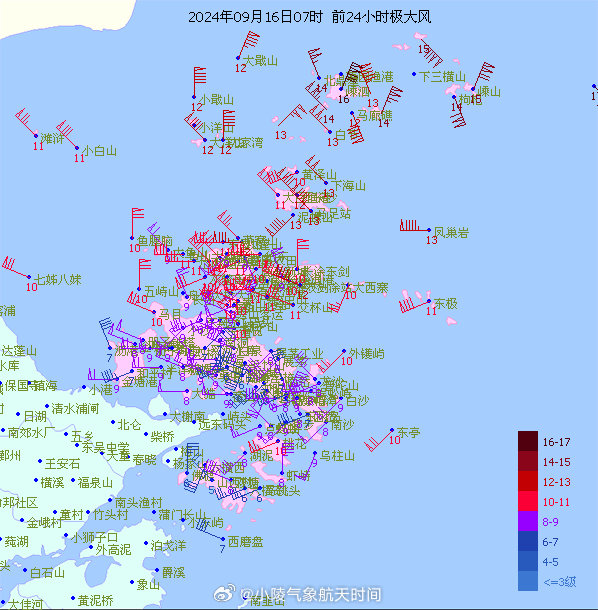Click the 象山 station label
The image size is (598, 610).
pyautogui.click(x=148, y=584)
